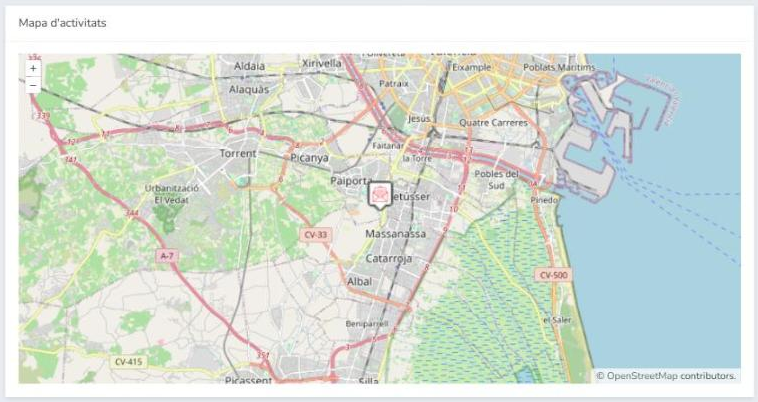Click the Urbanització El Vedat label
This screenshot has width=758, height=402.
tap(171, 194)
